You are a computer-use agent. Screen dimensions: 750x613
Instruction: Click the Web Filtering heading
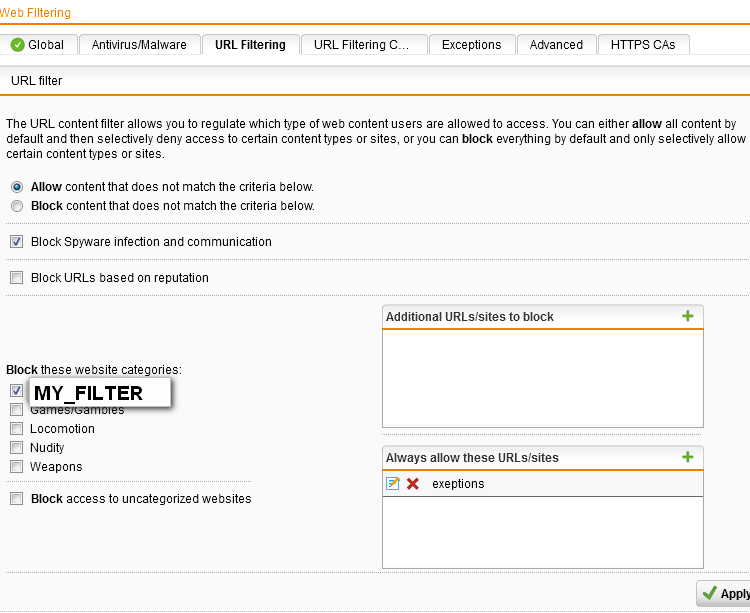pyautogui.click(x=35, y=13)
